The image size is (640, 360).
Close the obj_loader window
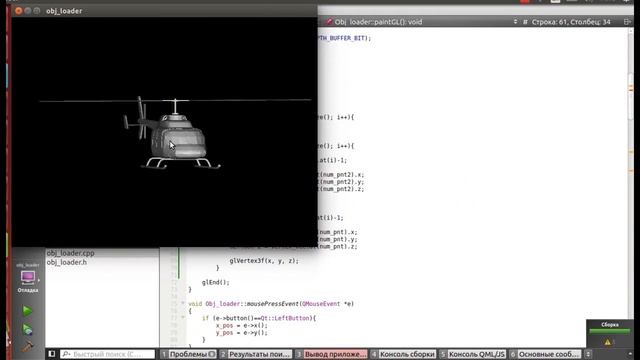[18, 11]
